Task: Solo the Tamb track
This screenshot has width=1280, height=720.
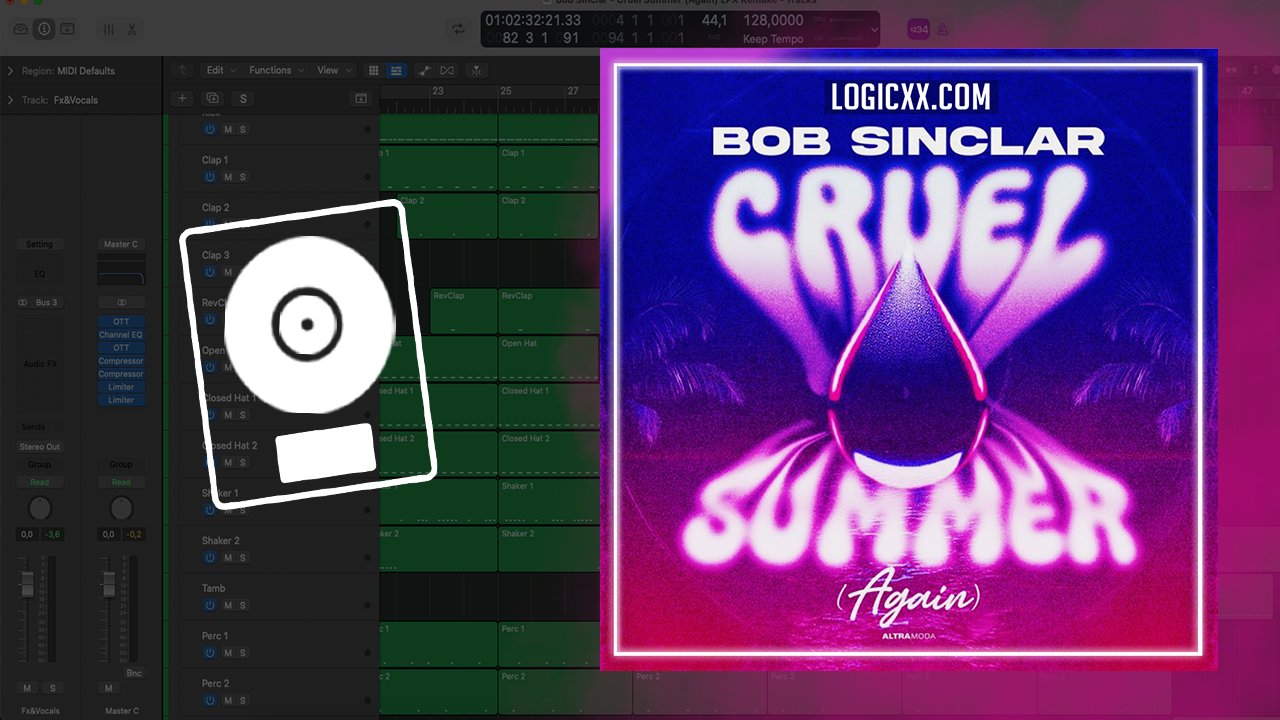Action: (x=242, y=605)
